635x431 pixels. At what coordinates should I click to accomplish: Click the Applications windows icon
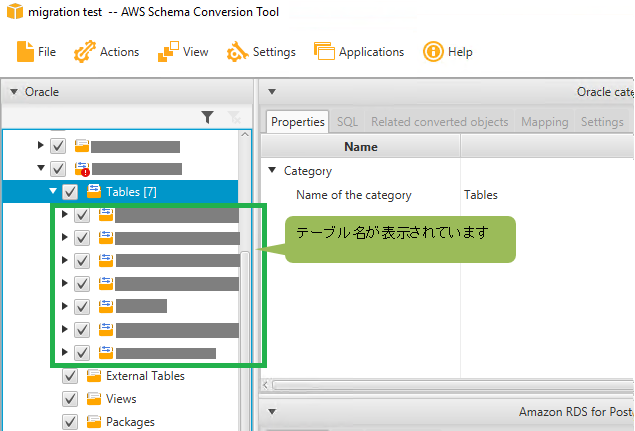click(x=324, y=51)
